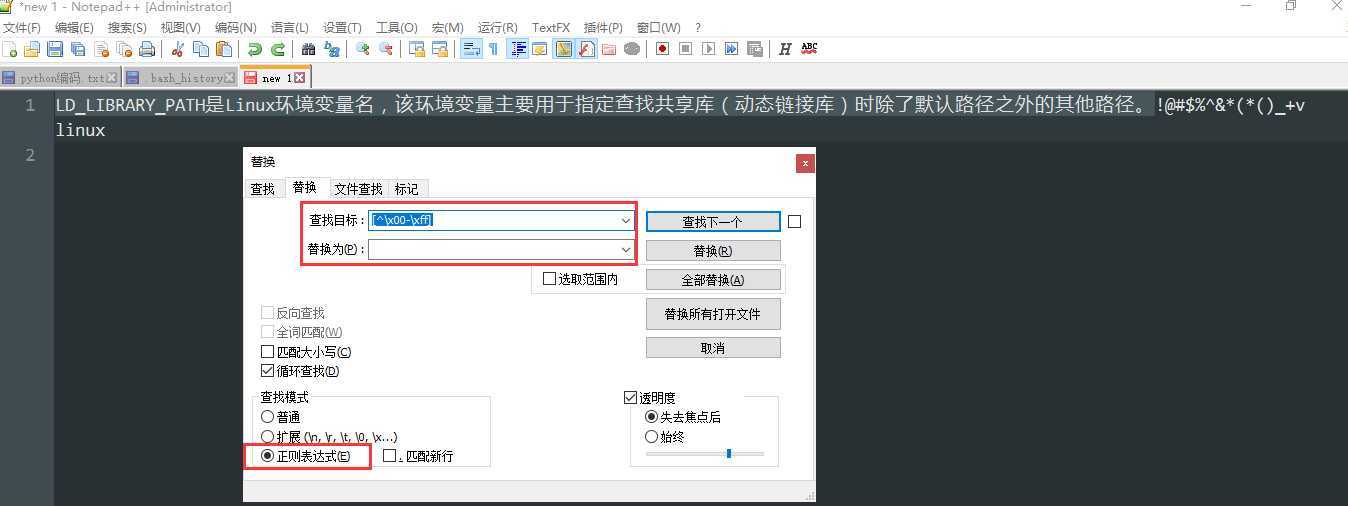The width and height of the screenshot is (1348, 506).
Task: Open Replace with the toolbar replace icon
Action: point(332,48)
